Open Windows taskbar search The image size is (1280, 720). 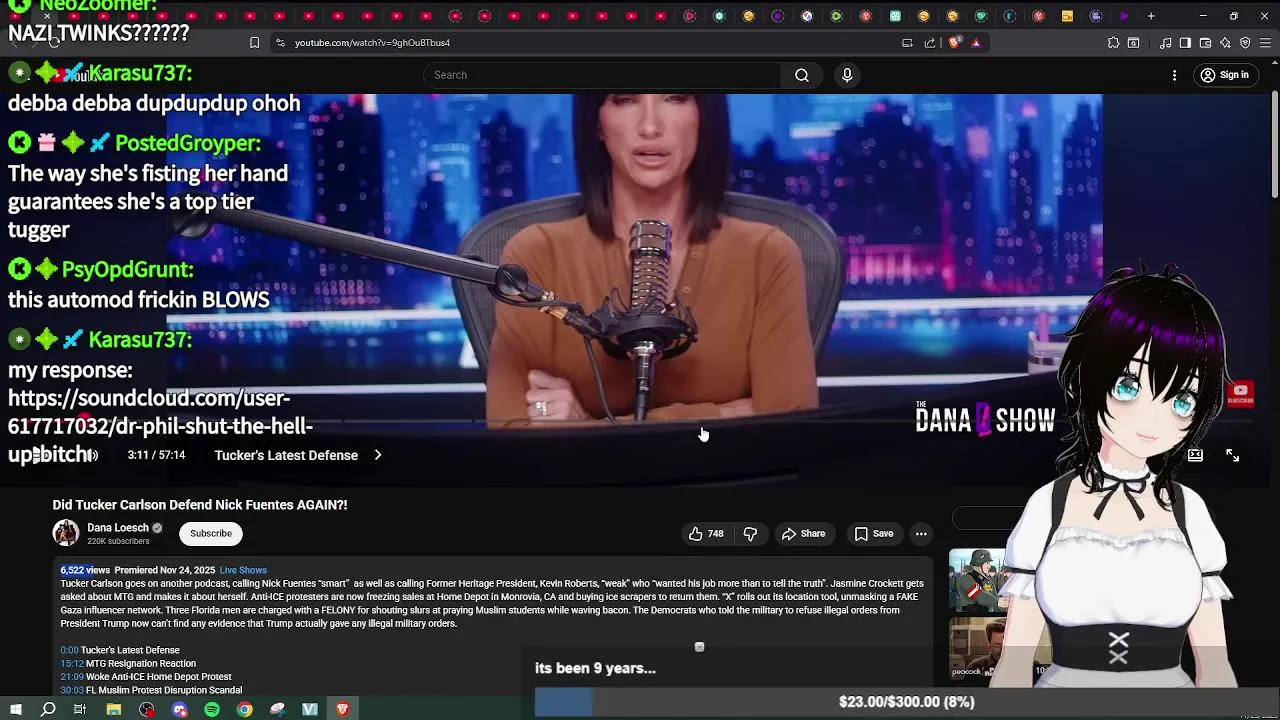pyautogui.click(x=48, y=709)
